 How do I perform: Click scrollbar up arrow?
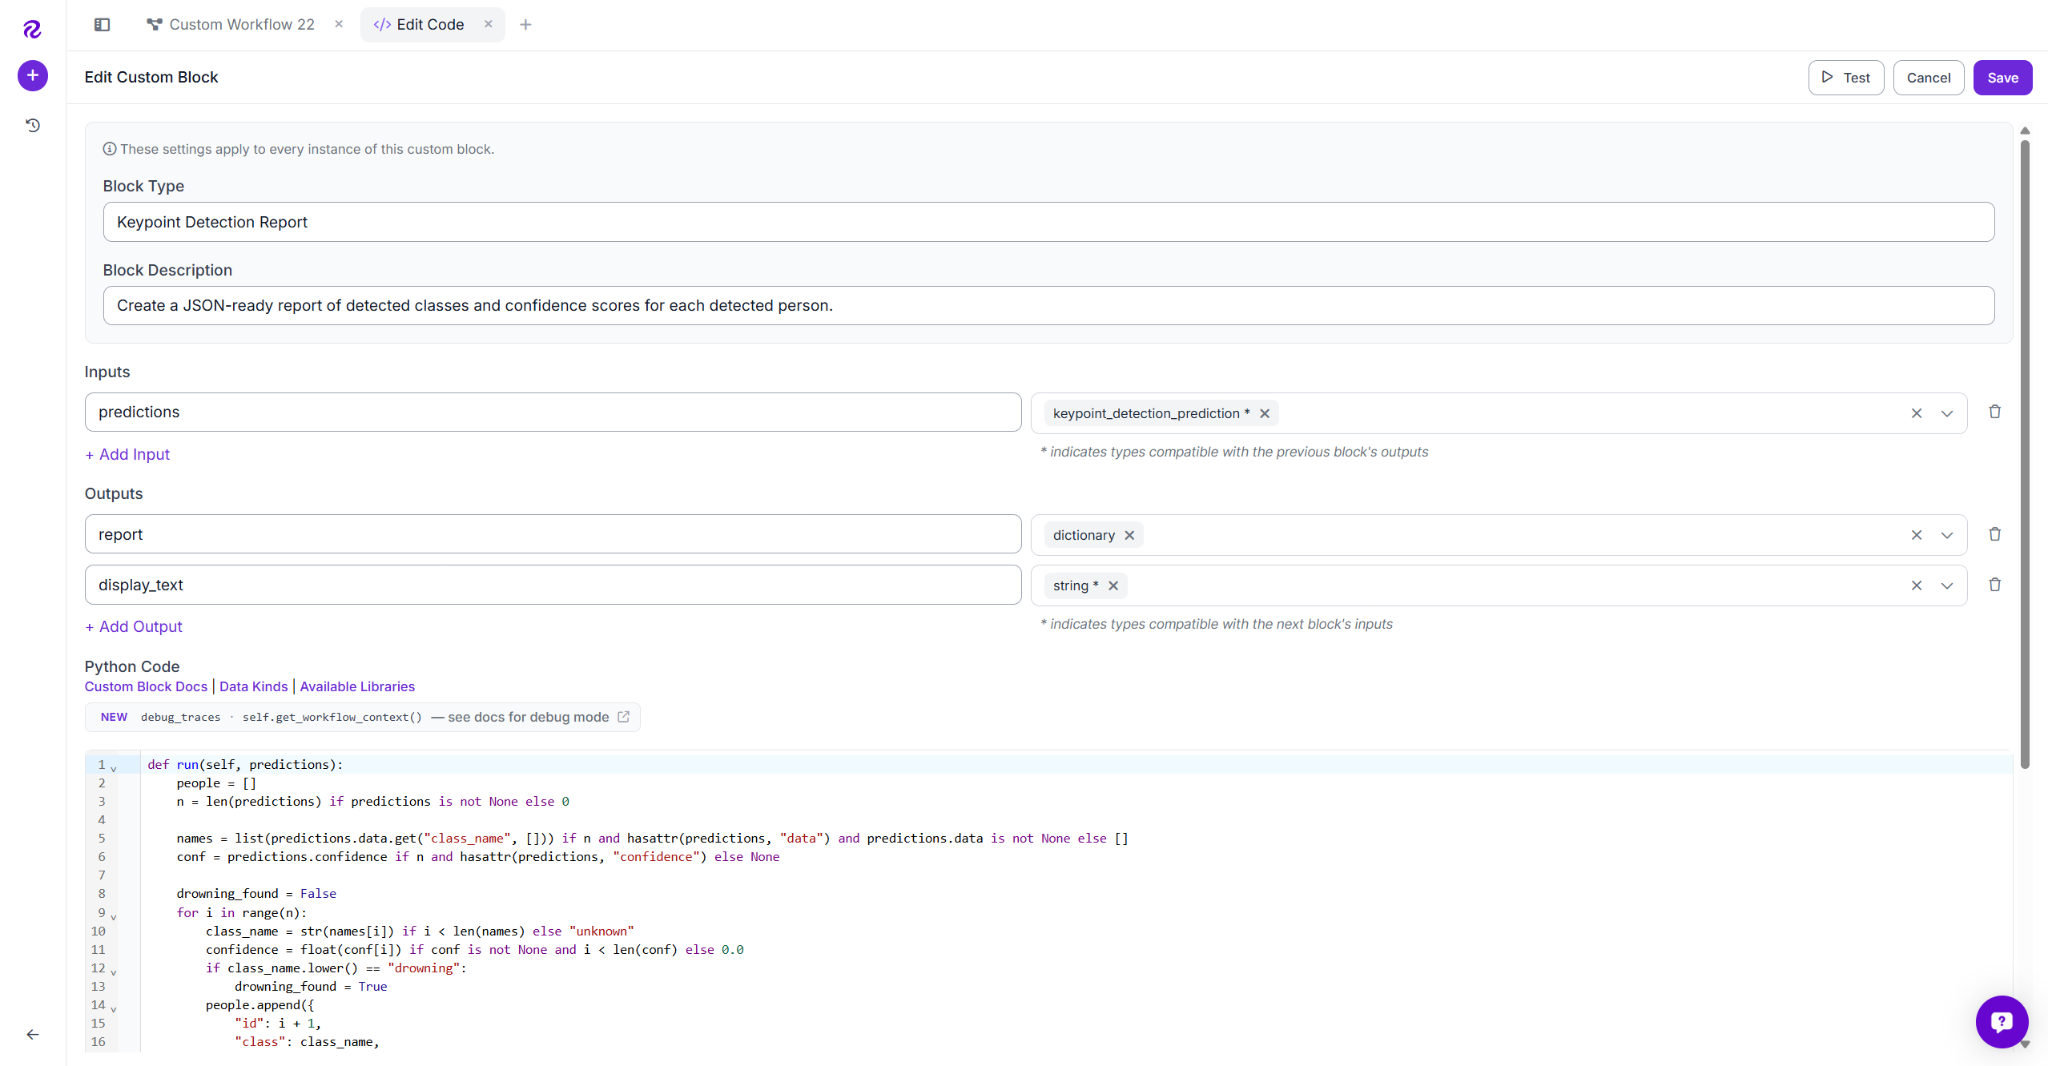[x=2025, y=131]
